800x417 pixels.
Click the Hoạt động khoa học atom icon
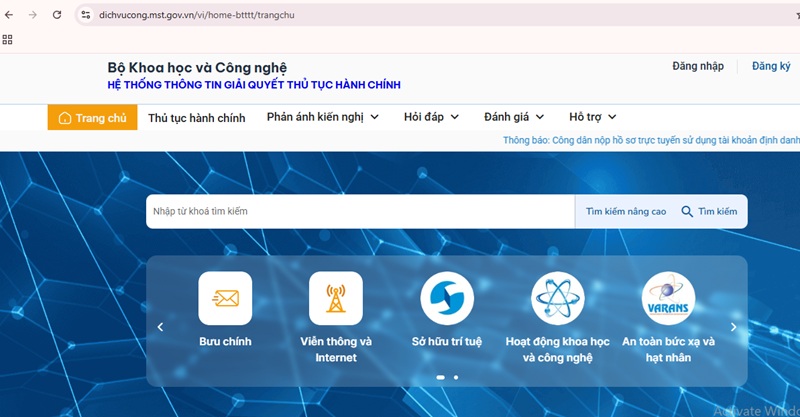pyautogui.click(x=557, y=298)
